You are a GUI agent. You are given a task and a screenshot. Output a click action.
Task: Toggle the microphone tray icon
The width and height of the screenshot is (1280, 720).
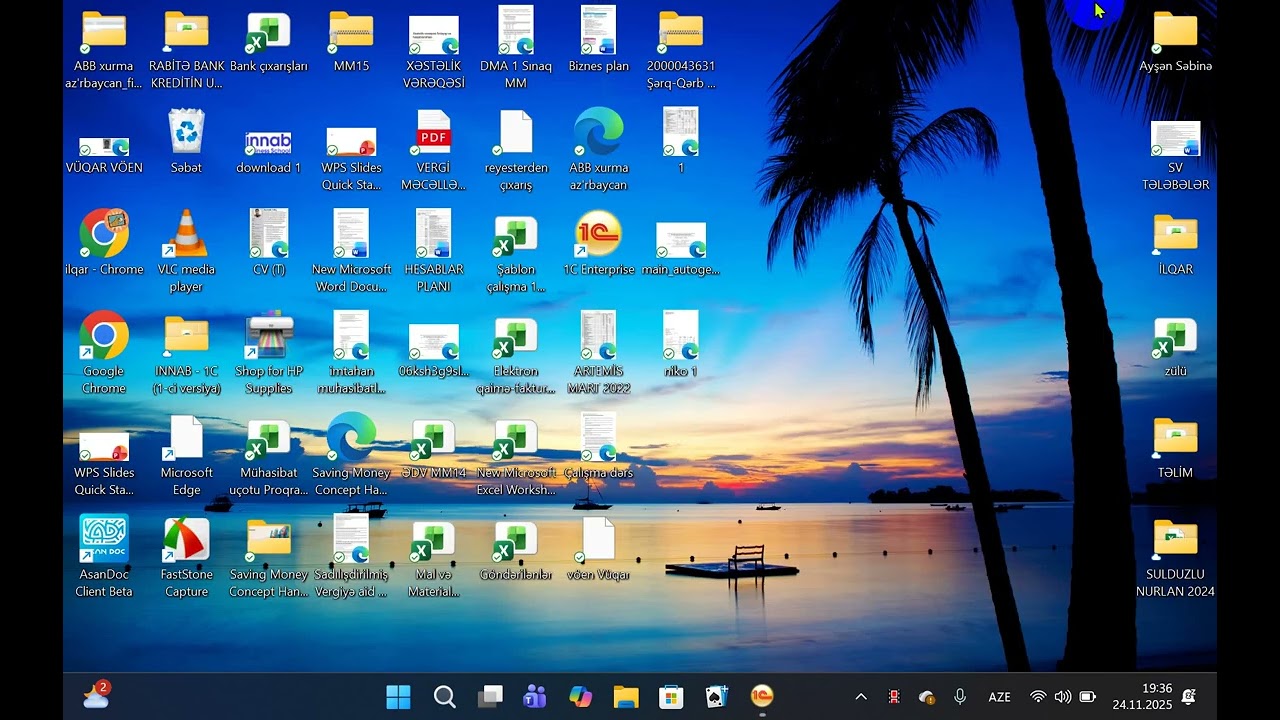pos(960,697)
